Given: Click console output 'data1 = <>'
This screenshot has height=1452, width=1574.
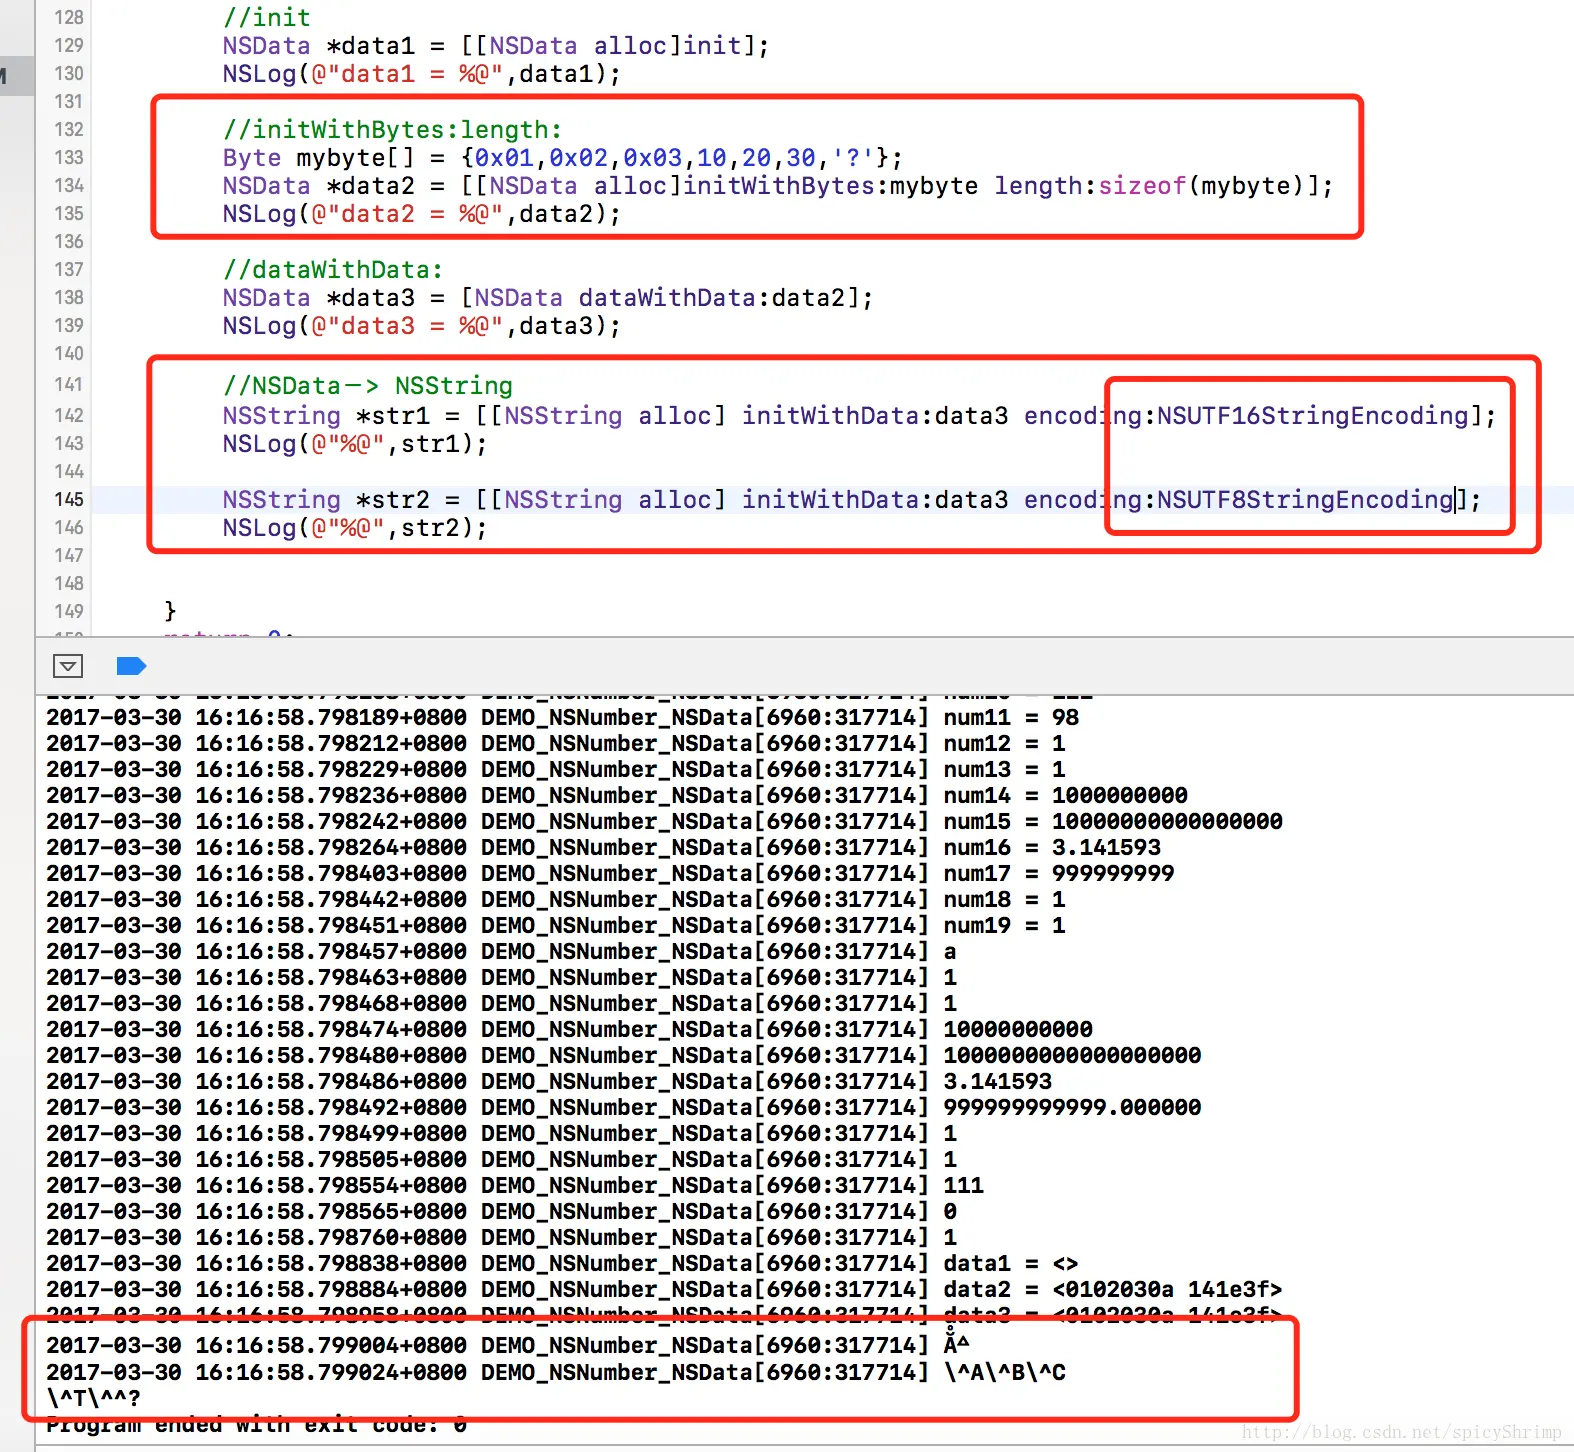Looking at the screenshot, I should pos(1011,1263).
